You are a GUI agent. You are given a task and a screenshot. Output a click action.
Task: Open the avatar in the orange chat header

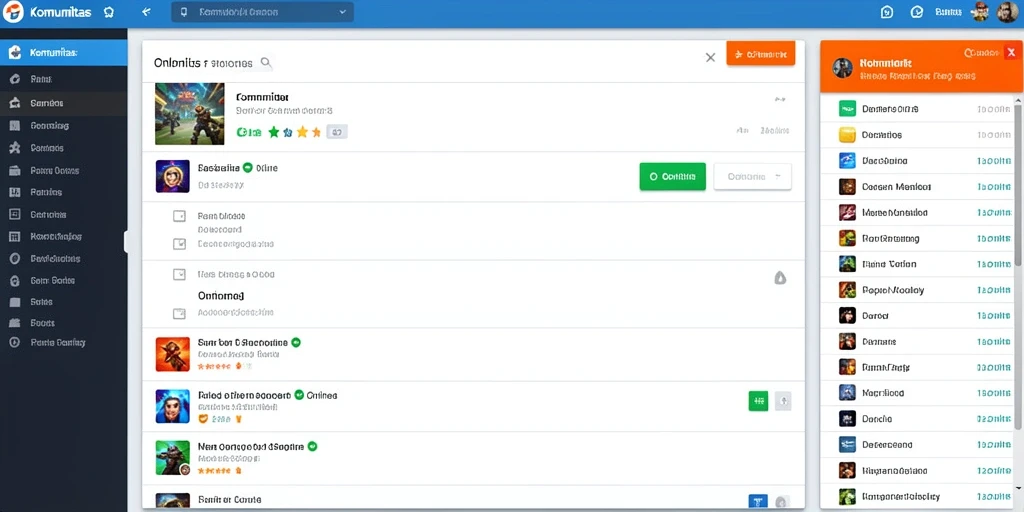(842, 67)
